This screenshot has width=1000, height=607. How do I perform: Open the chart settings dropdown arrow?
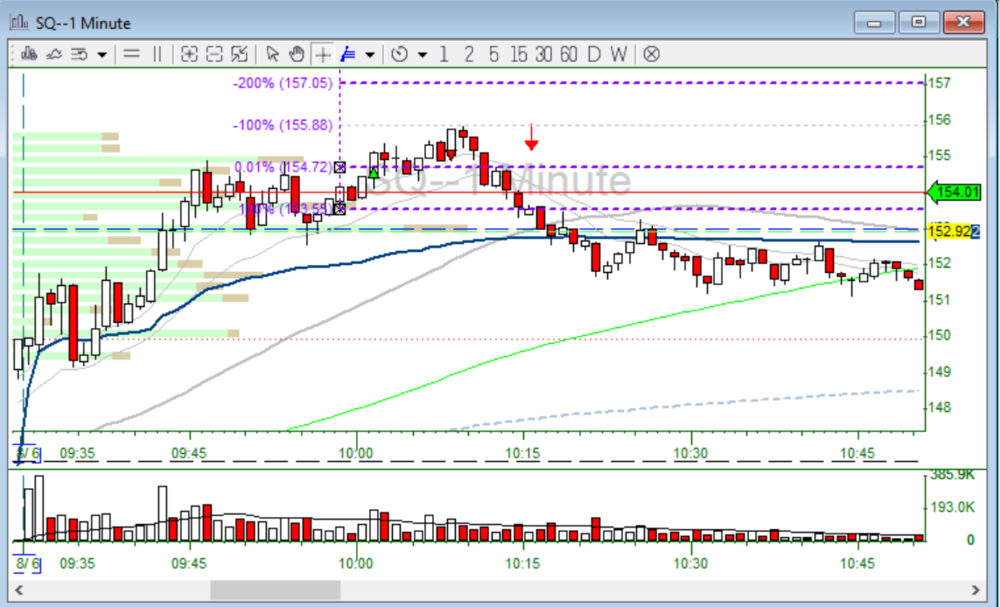(102, 54)
